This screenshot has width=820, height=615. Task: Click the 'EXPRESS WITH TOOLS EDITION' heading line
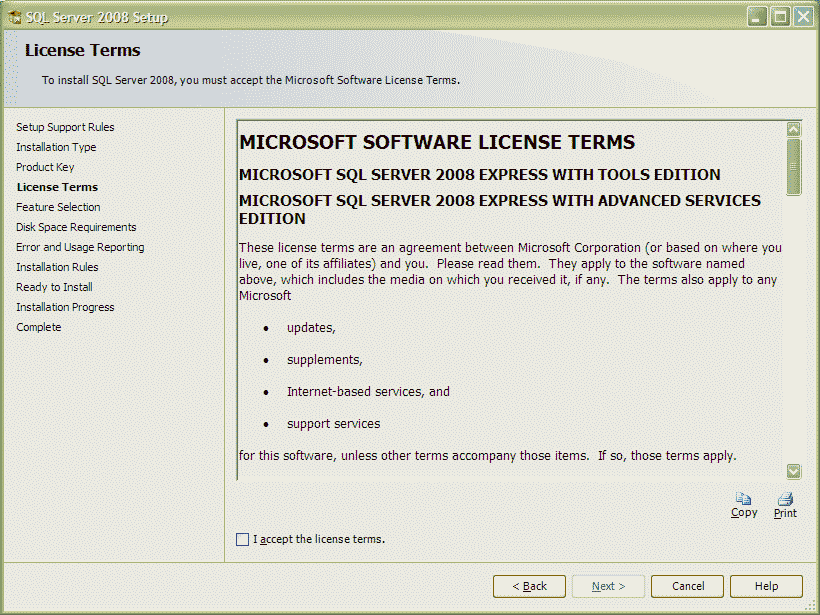tap(480, 175)
